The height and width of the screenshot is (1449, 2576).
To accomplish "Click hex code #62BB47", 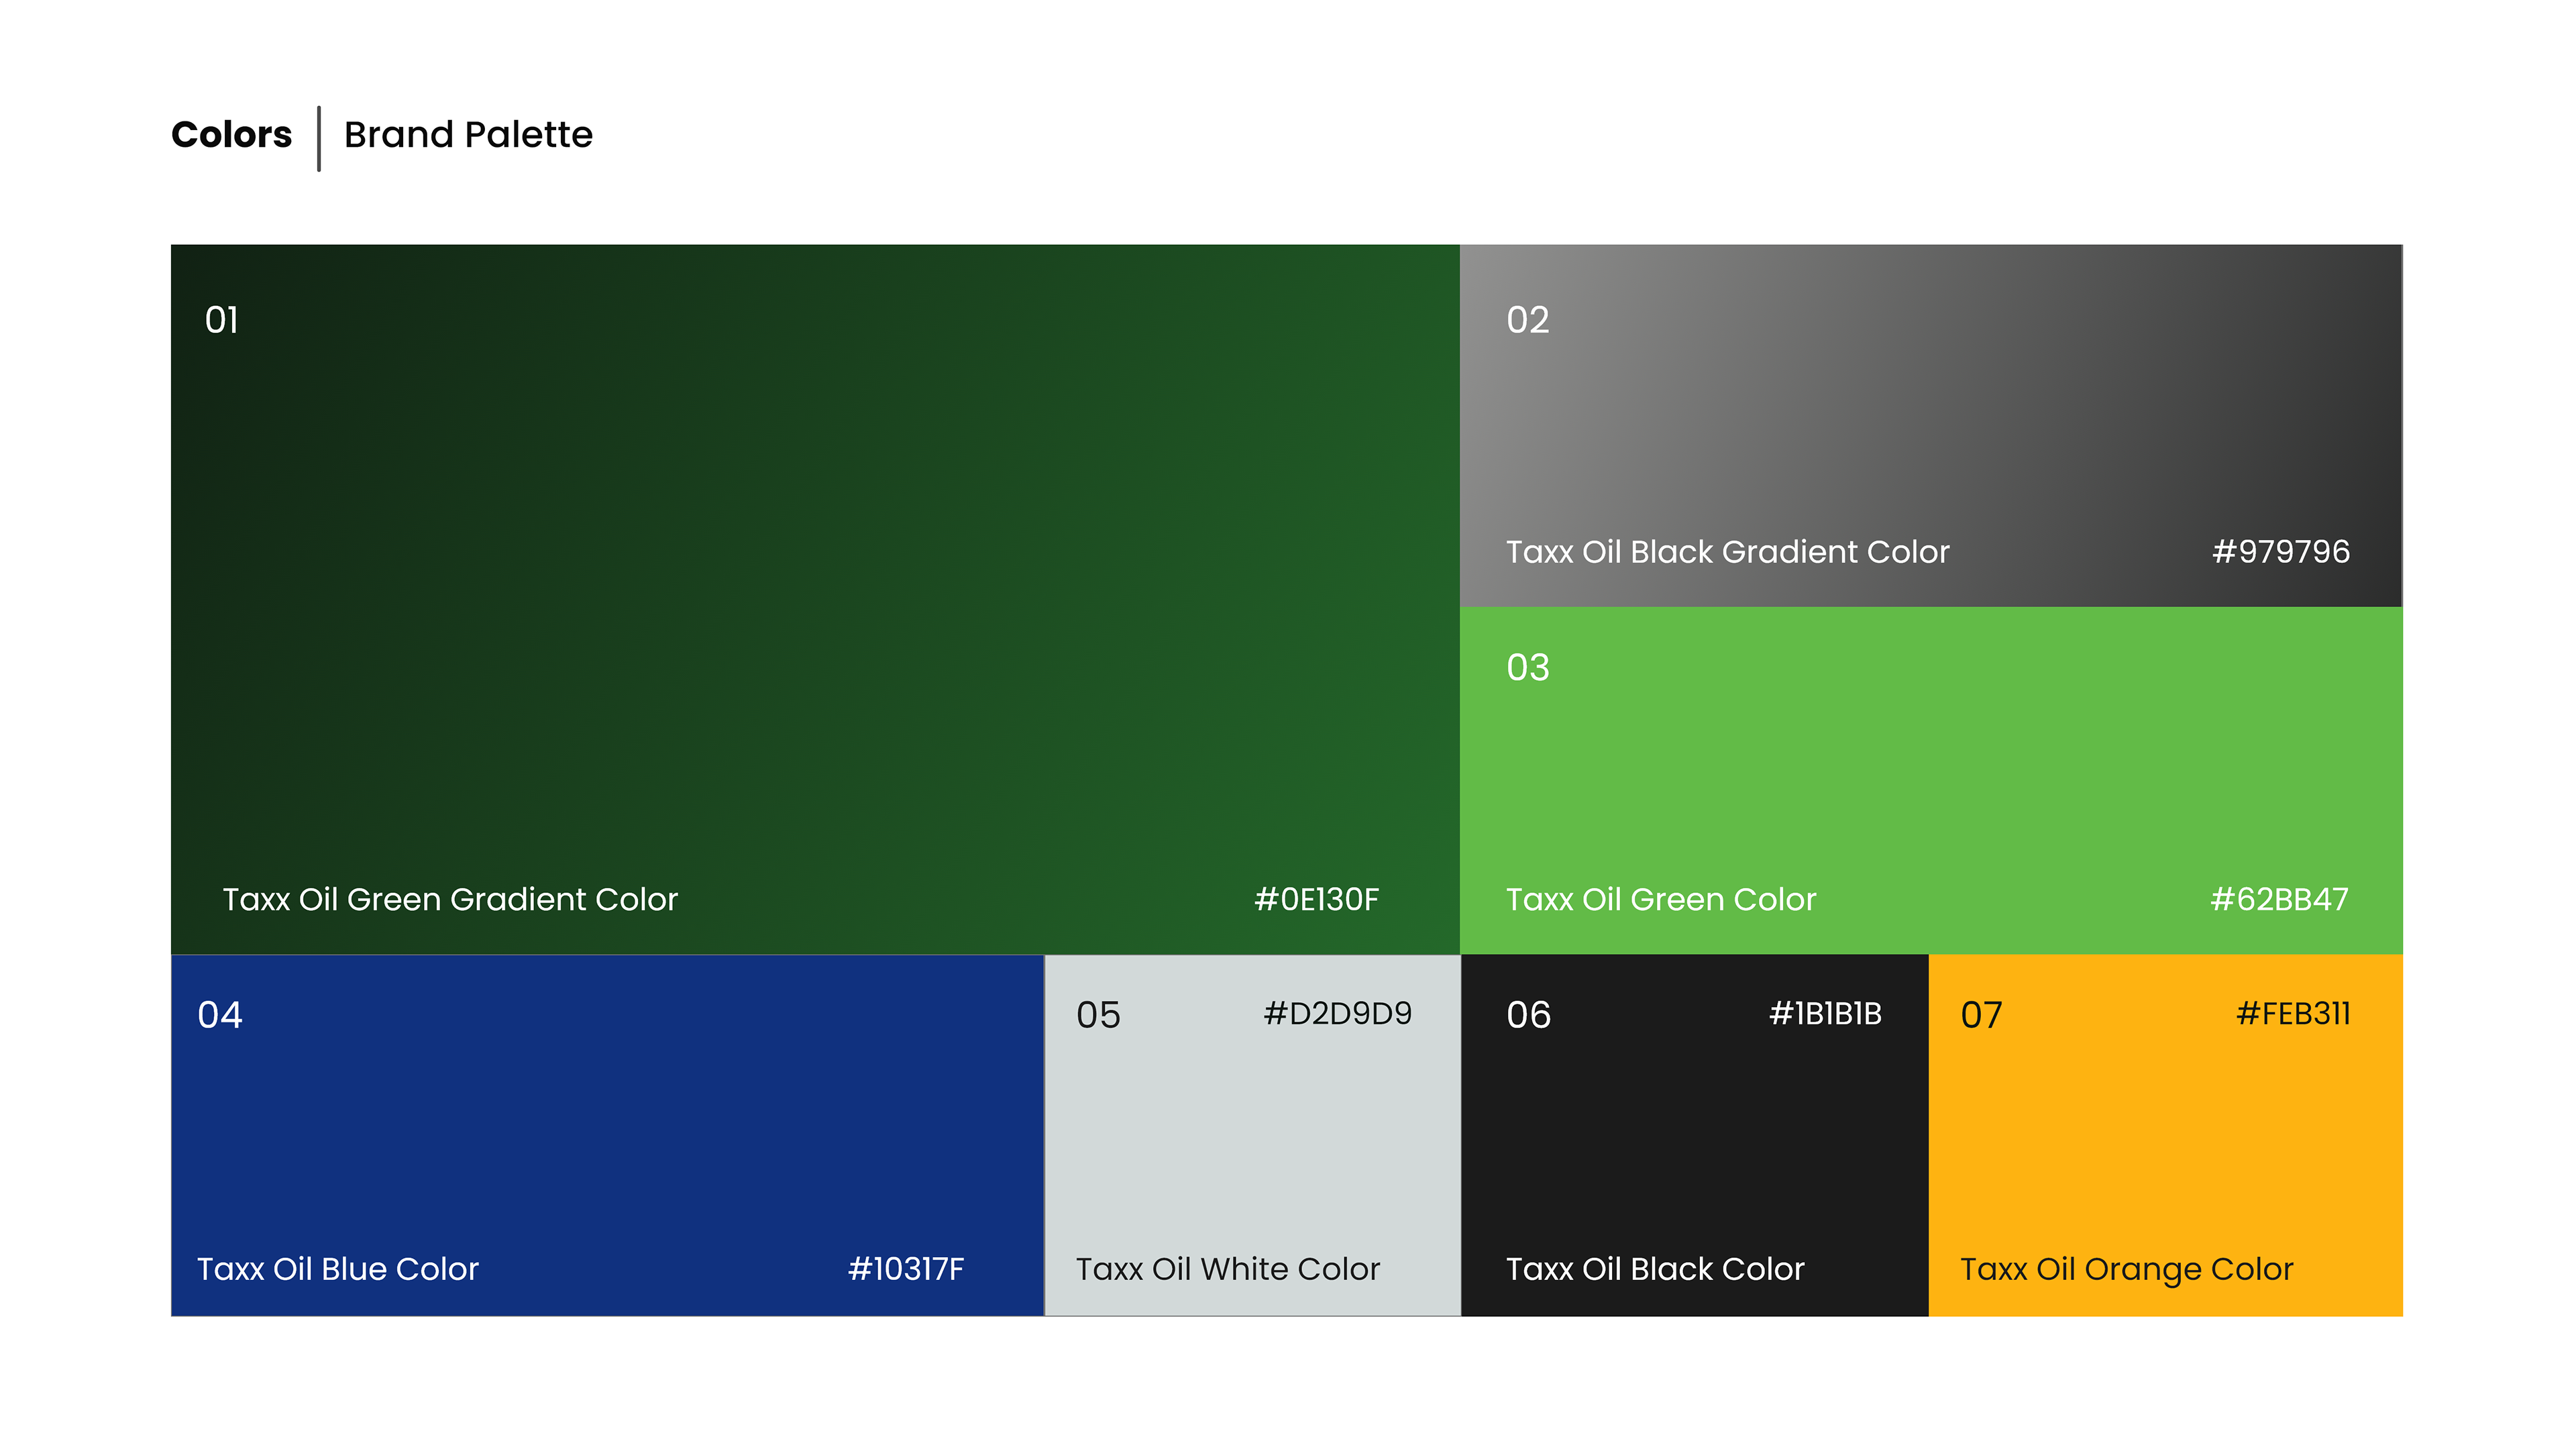I will [x=2279, y=899].
